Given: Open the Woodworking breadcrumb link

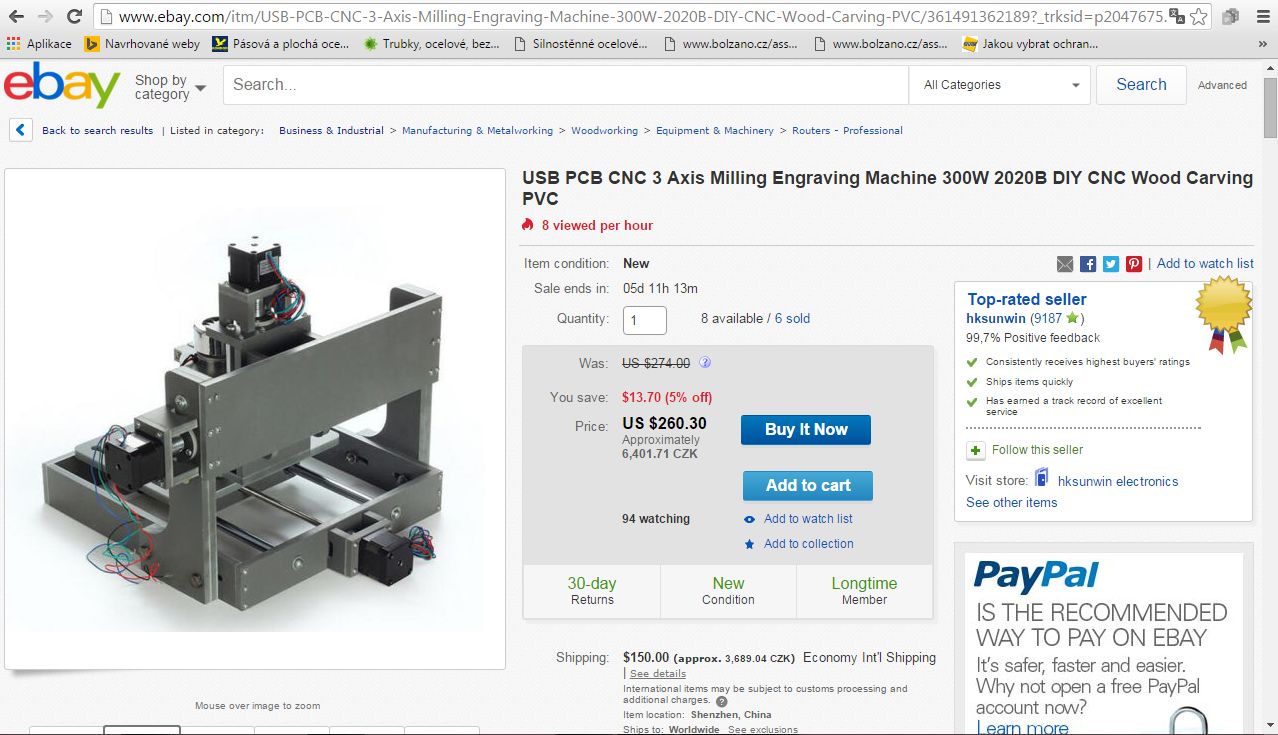Looking at the screenshot, I should coord(604,131).
